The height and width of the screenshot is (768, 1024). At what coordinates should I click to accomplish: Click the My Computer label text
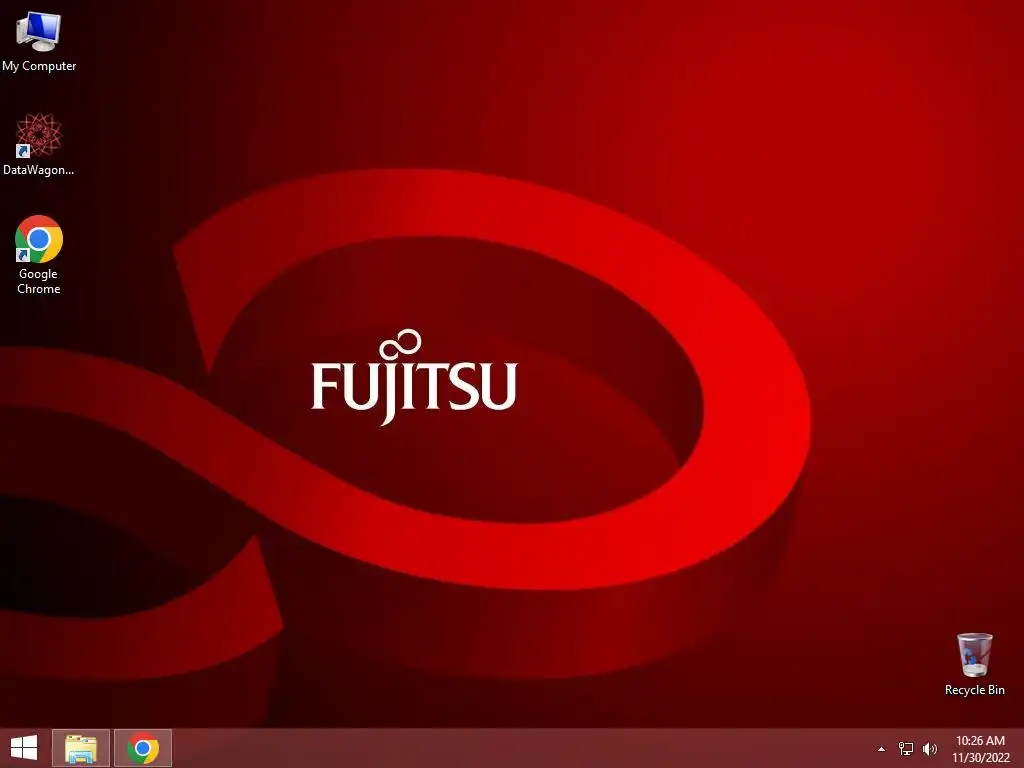coord(39,66)
